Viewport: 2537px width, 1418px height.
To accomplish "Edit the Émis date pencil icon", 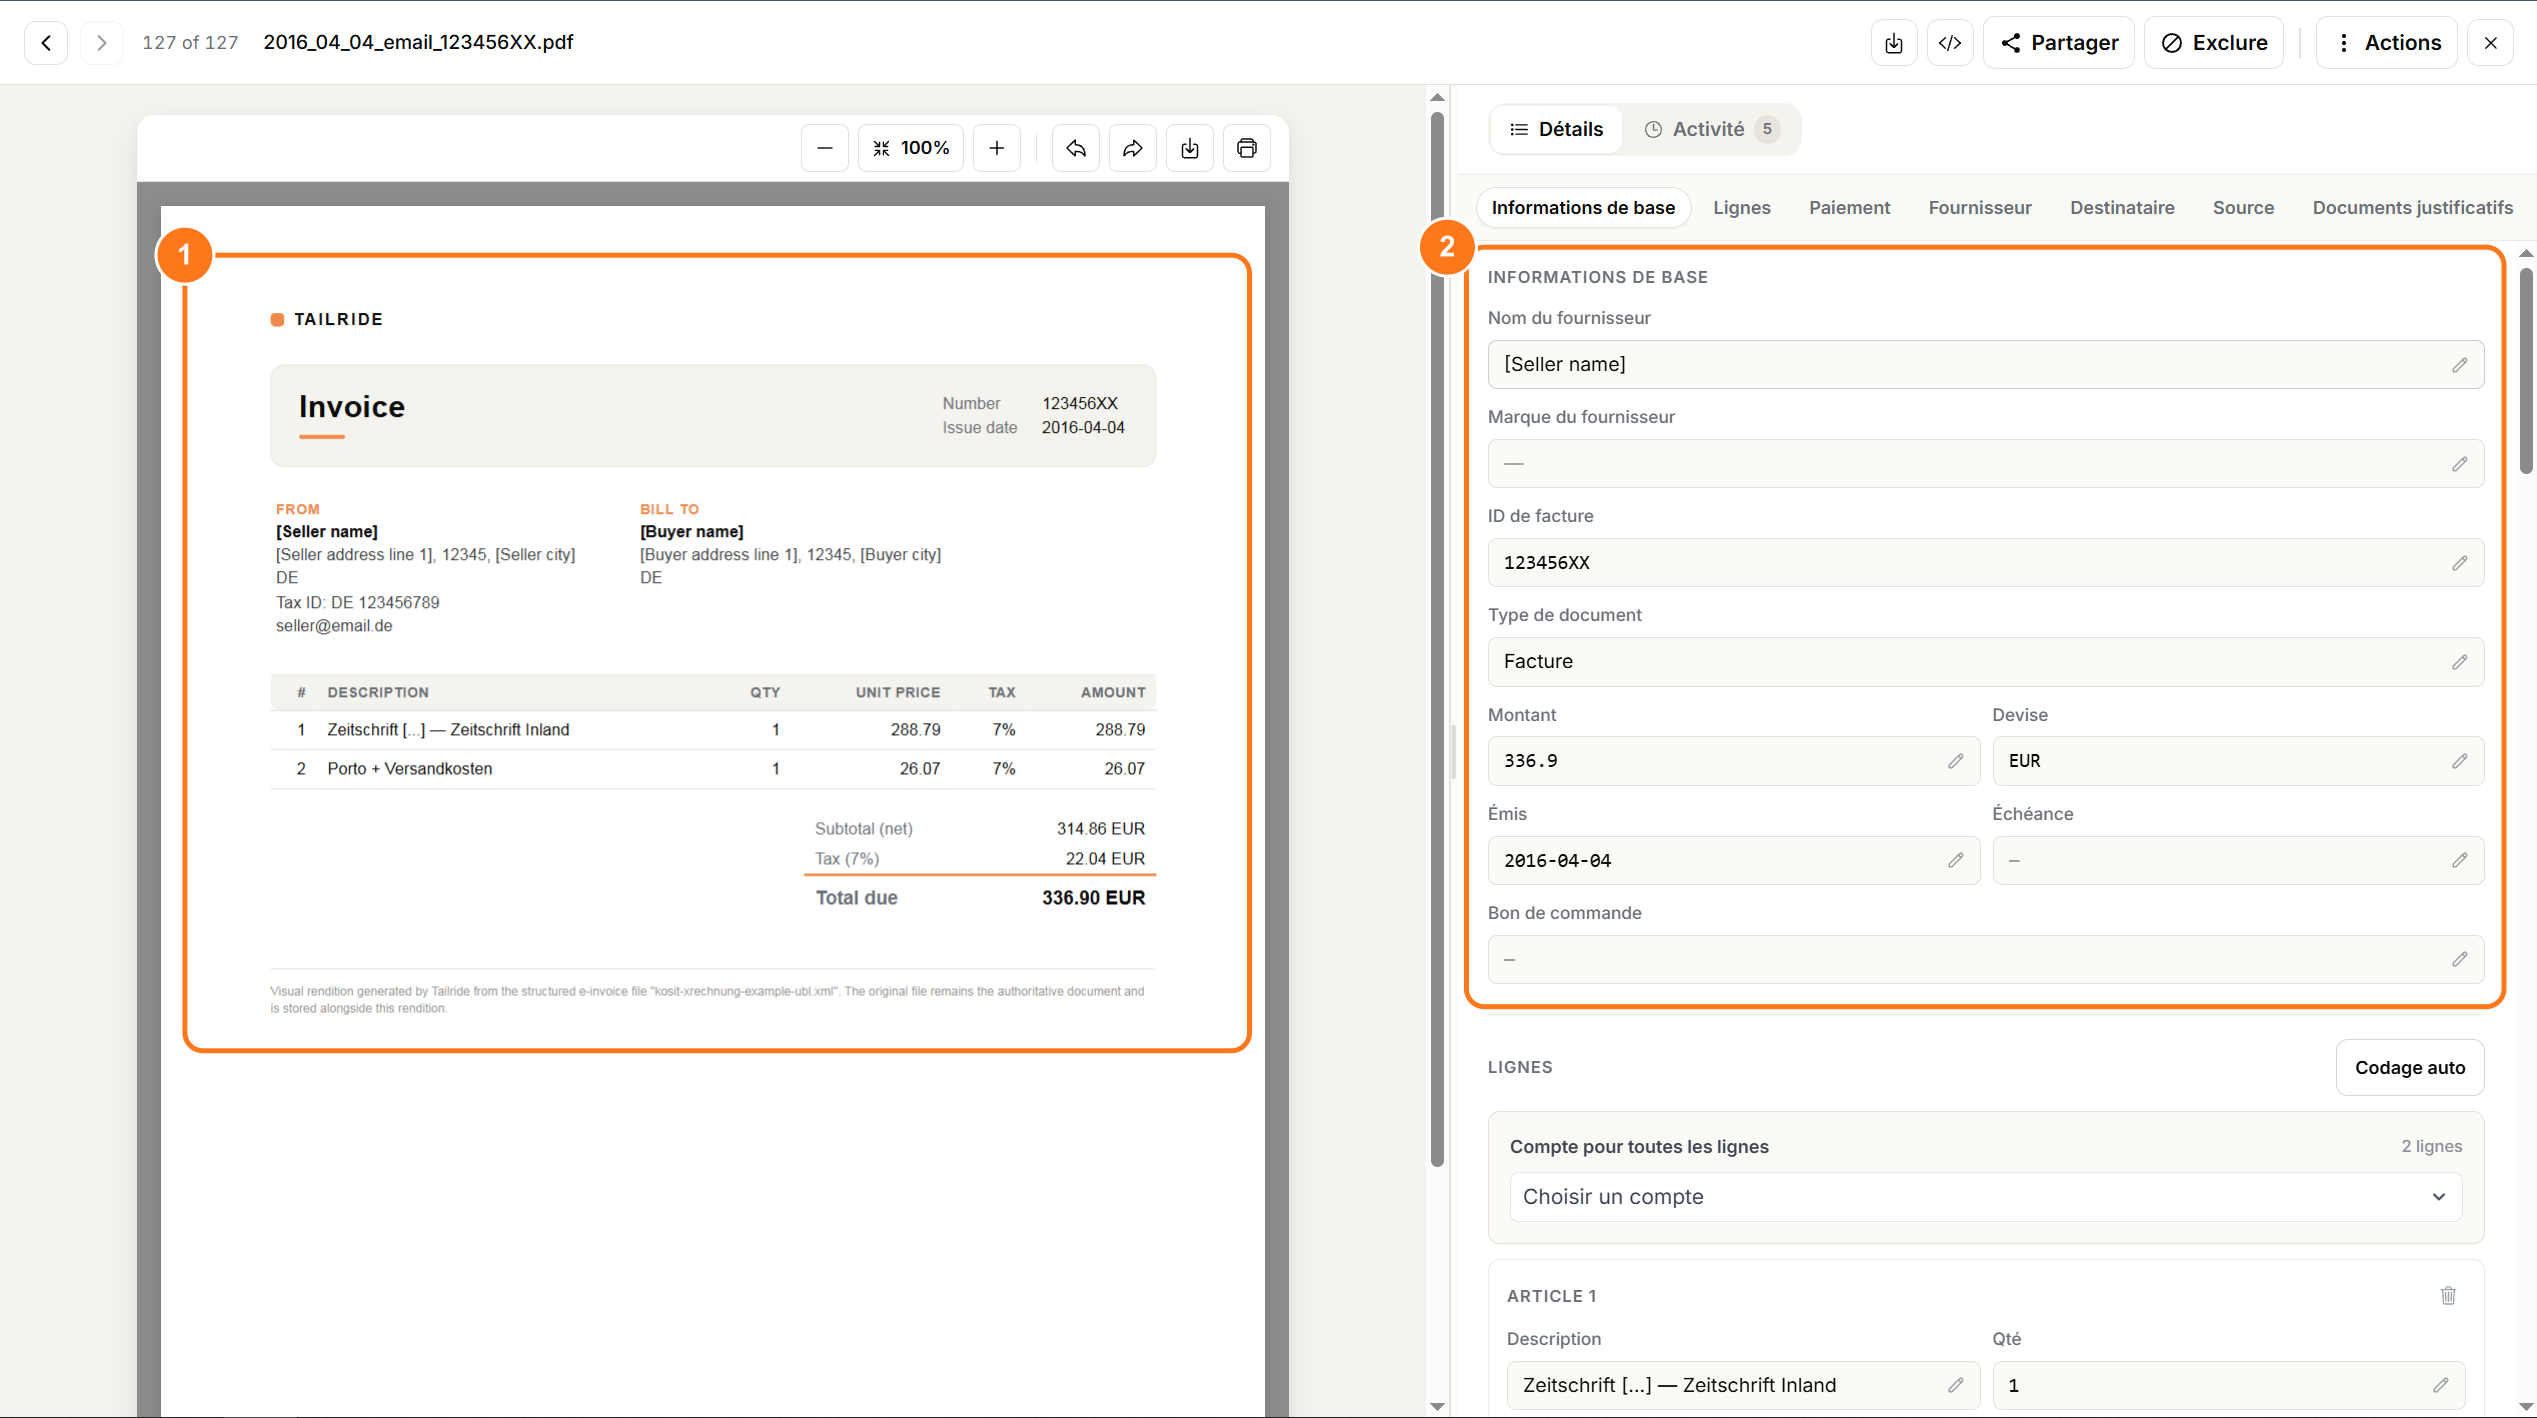I will [x=1956, y=860].
